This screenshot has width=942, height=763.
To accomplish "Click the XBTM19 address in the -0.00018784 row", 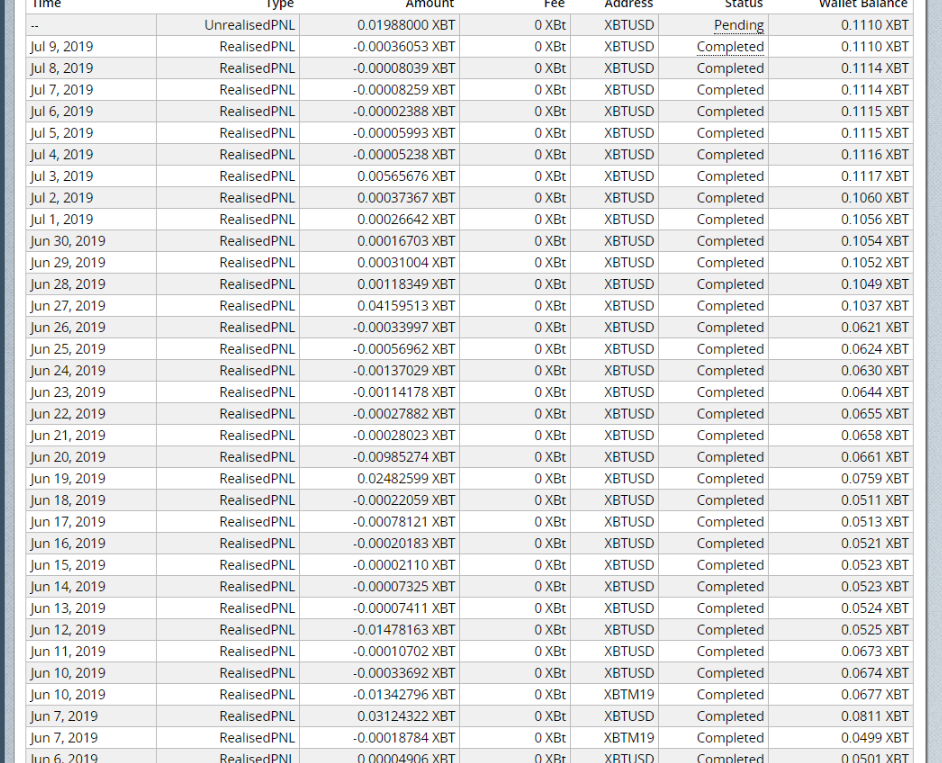I will [628, 738].
